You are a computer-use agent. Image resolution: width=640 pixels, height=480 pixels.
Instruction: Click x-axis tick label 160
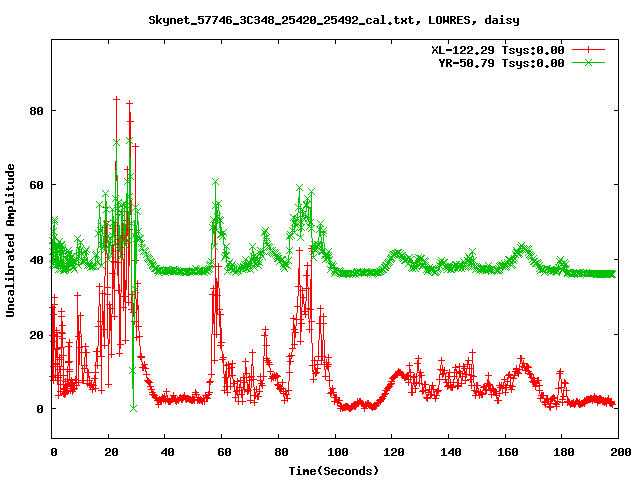click(507, 452)
